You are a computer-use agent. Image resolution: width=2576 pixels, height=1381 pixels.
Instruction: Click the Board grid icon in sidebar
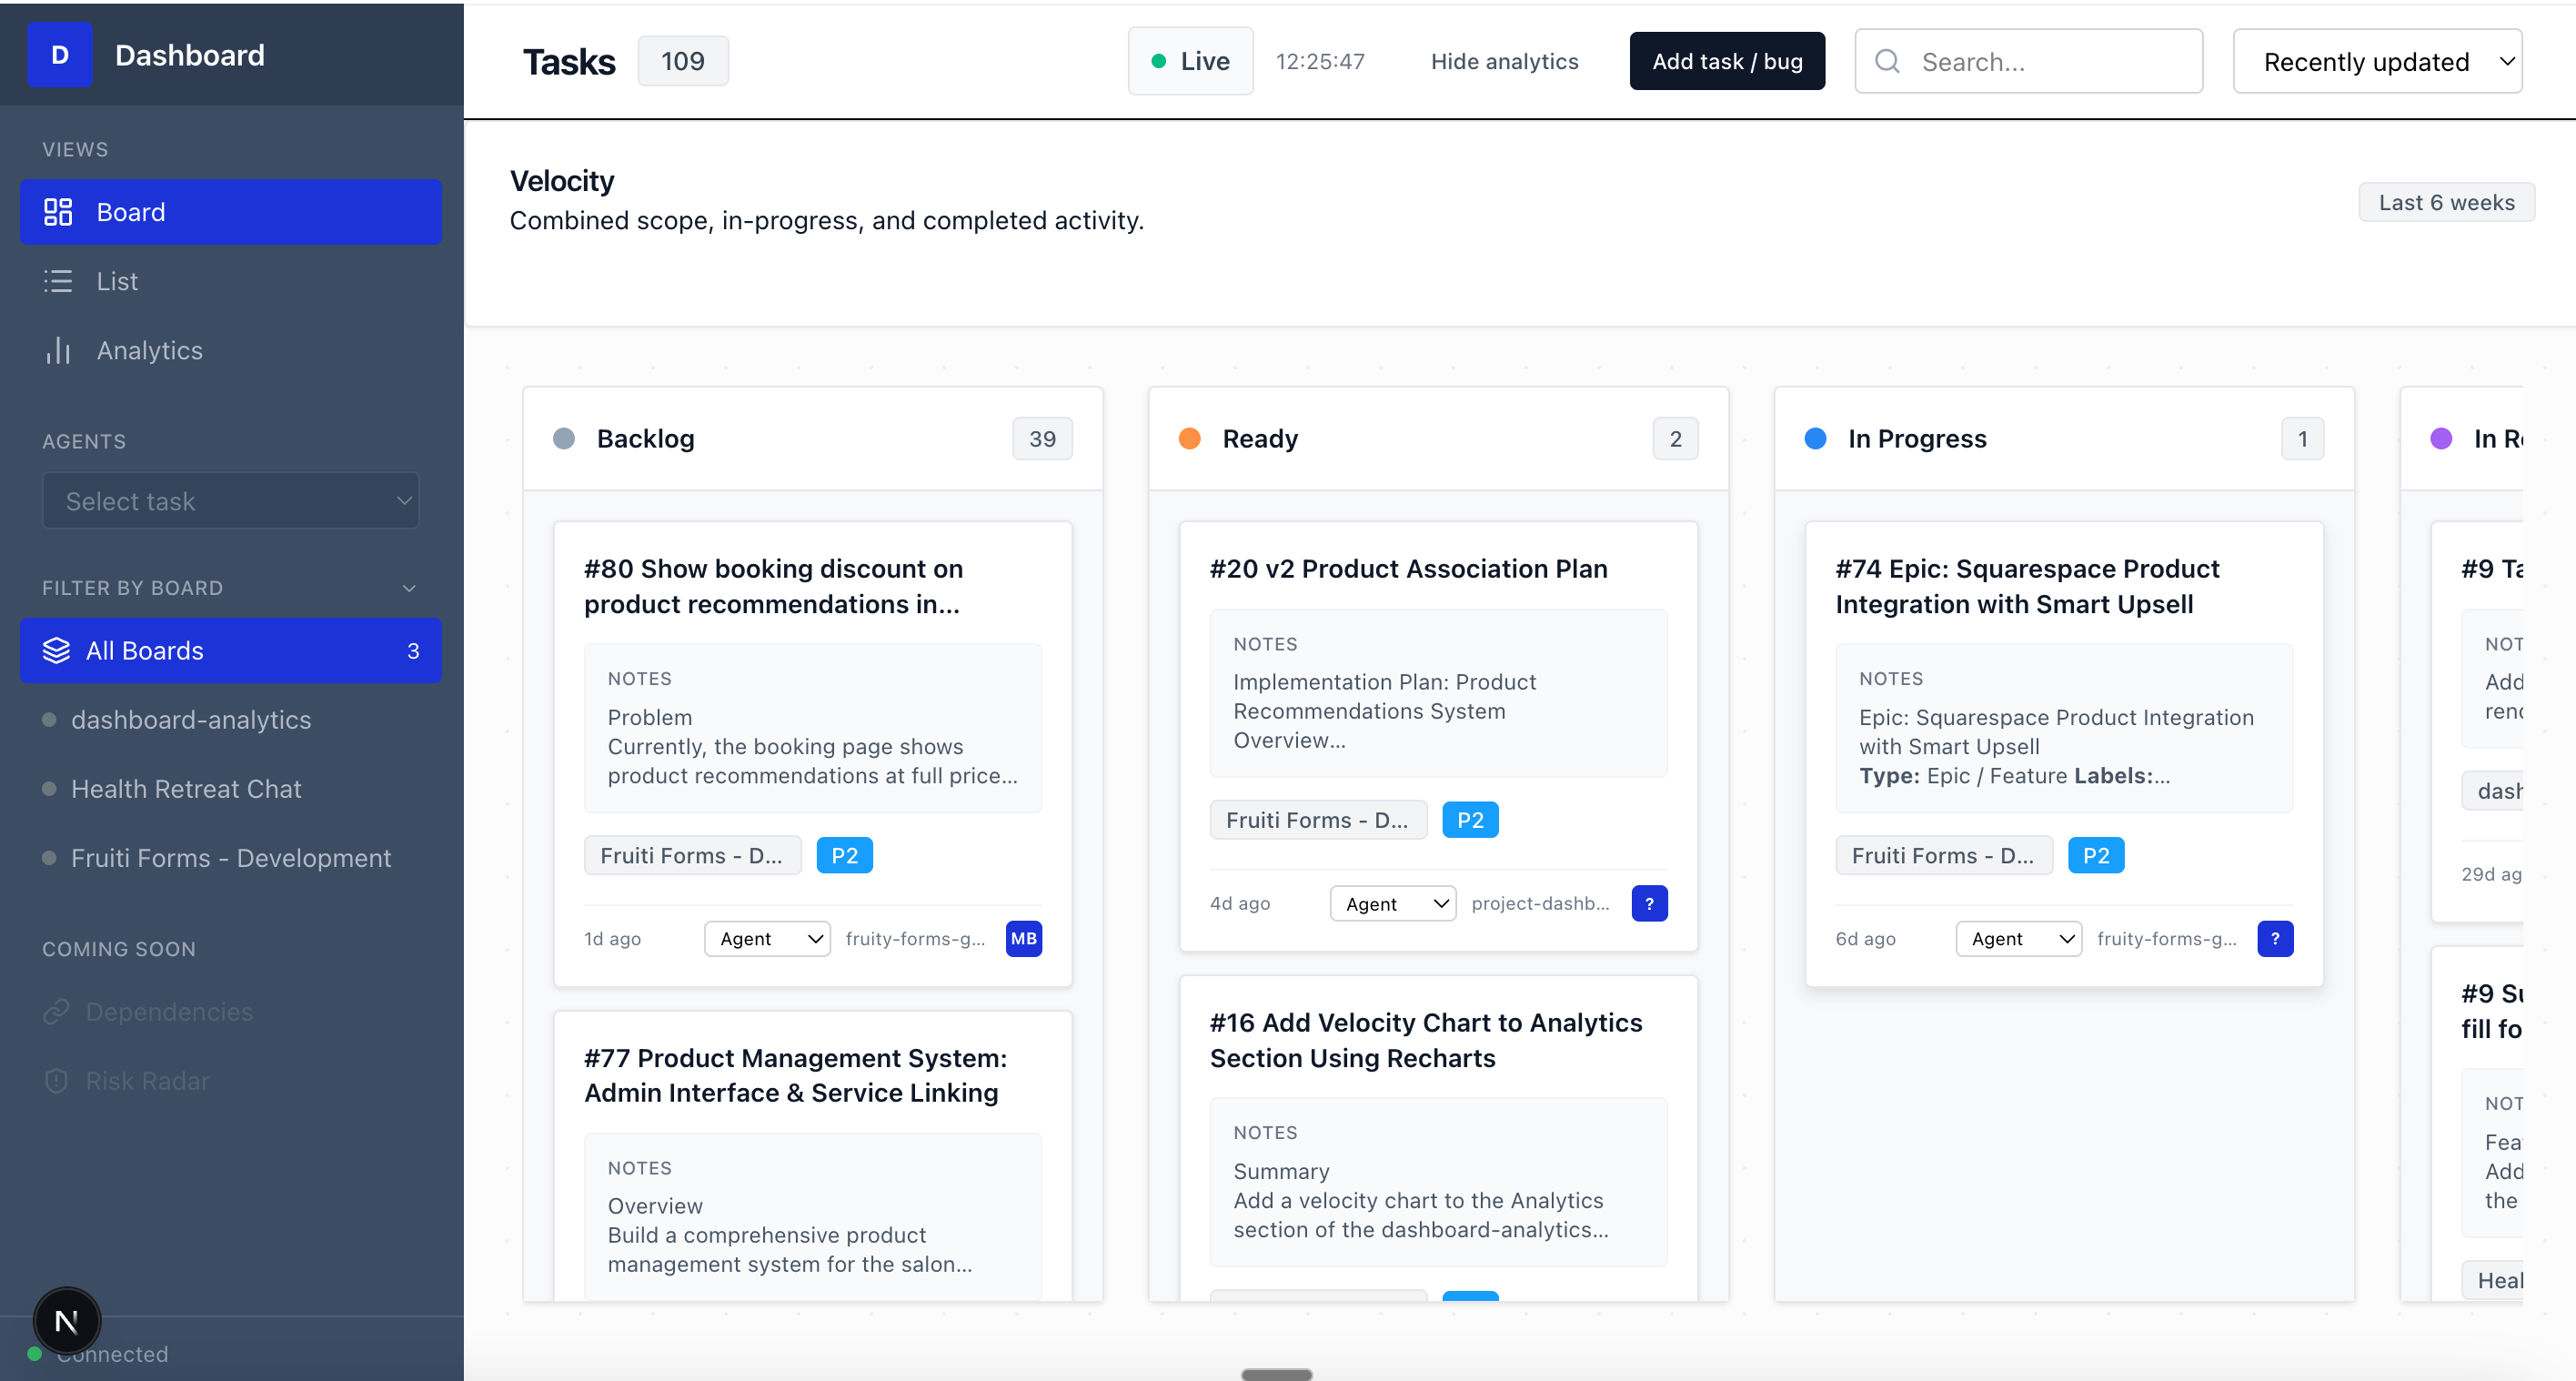coord(58,212)
